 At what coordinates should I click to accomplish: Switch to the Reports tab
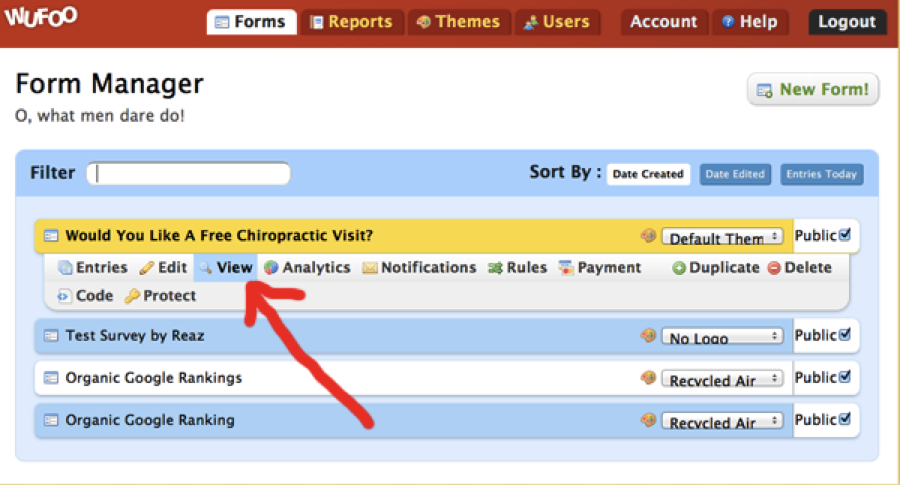(x=352, y=22)
